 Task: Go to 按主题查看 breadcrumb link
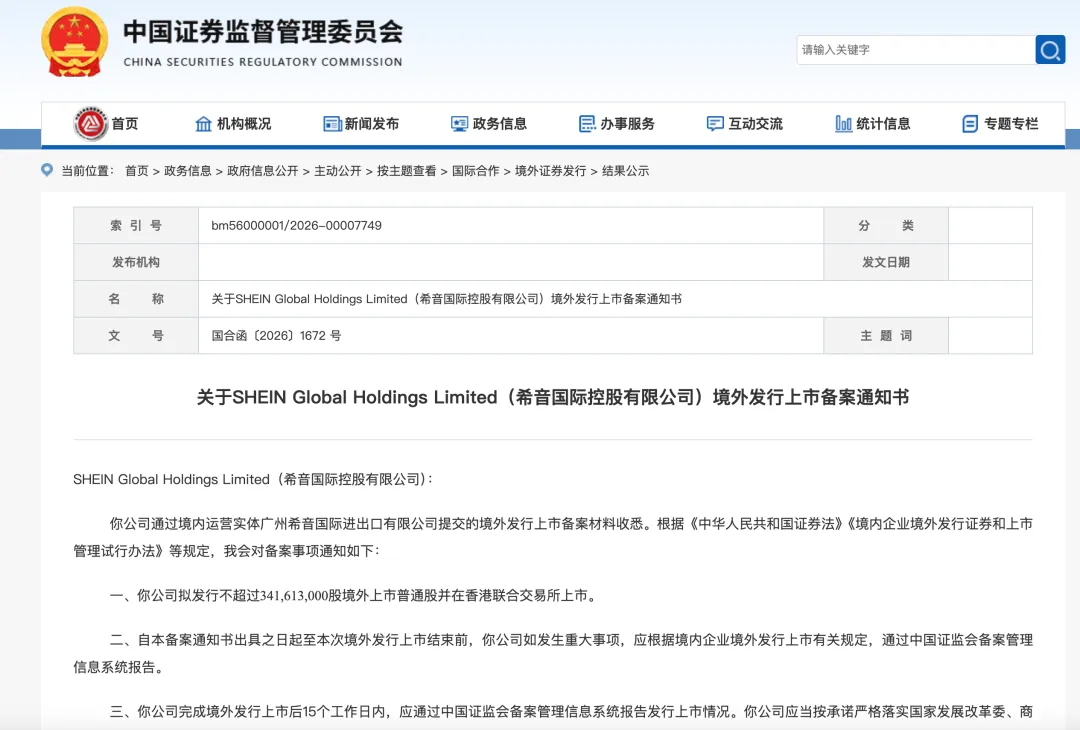[406, 171]
